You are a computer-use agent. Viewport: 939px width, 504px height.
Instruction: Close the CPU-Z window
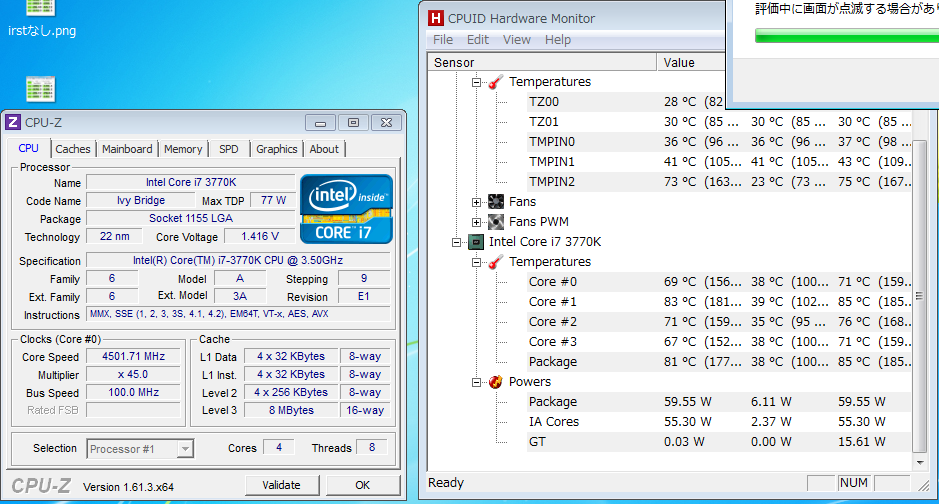pyautogui.click(x=386, y=123)
